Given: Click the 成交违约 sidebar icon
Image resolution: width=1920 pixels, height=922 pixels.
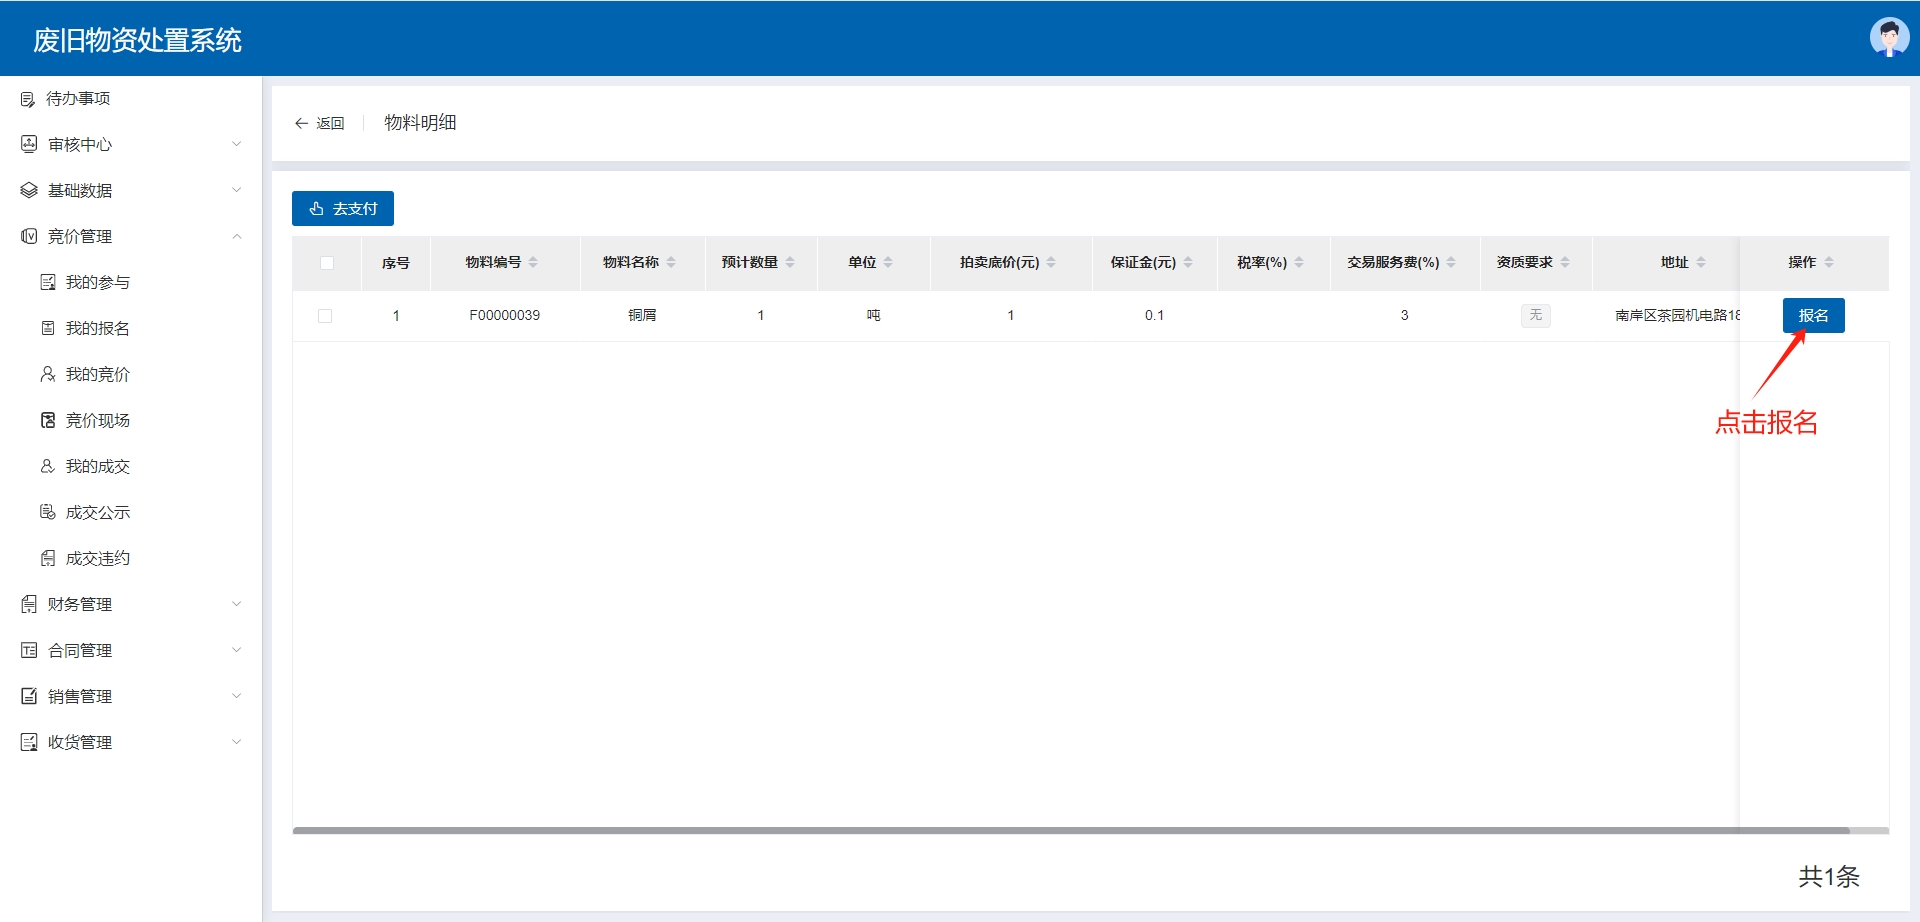Looking at the screenshot, I should point(47,558).
